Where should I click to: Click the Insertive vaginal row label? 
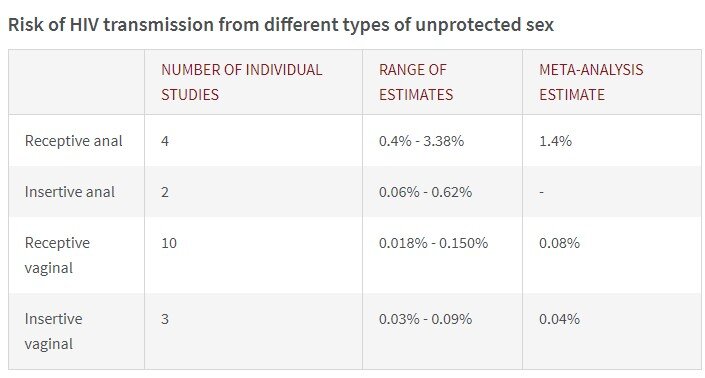(54, 331)
